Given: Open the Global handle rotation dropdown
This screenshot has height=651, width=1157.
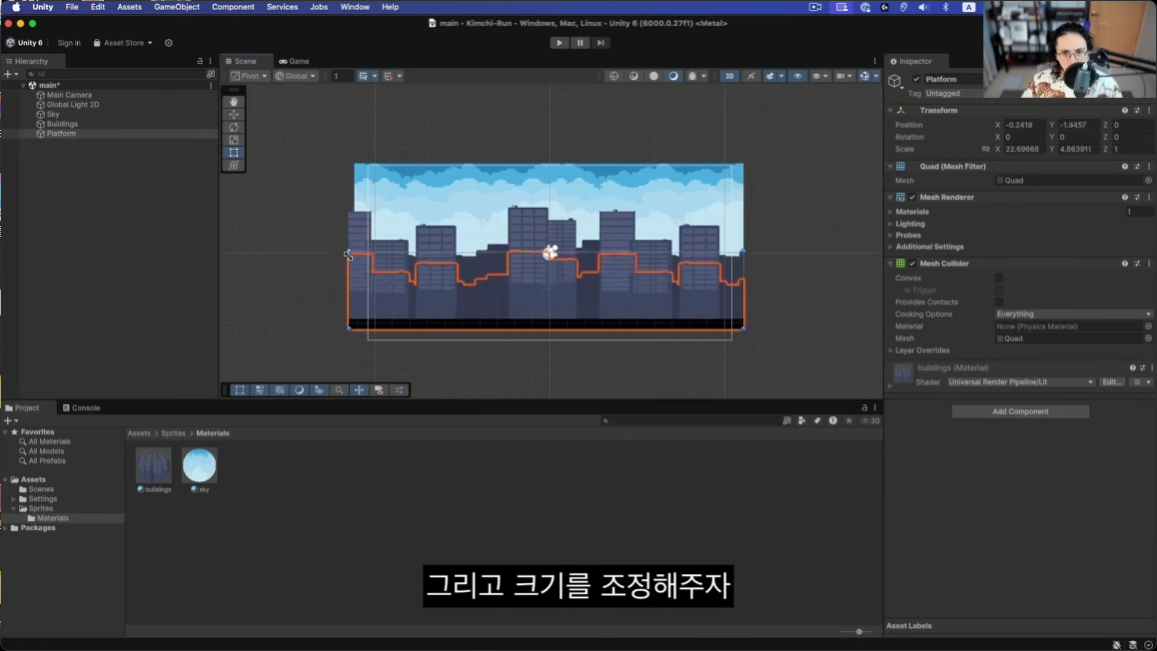Looking at the screenshot, I should (x=295, y=76).
